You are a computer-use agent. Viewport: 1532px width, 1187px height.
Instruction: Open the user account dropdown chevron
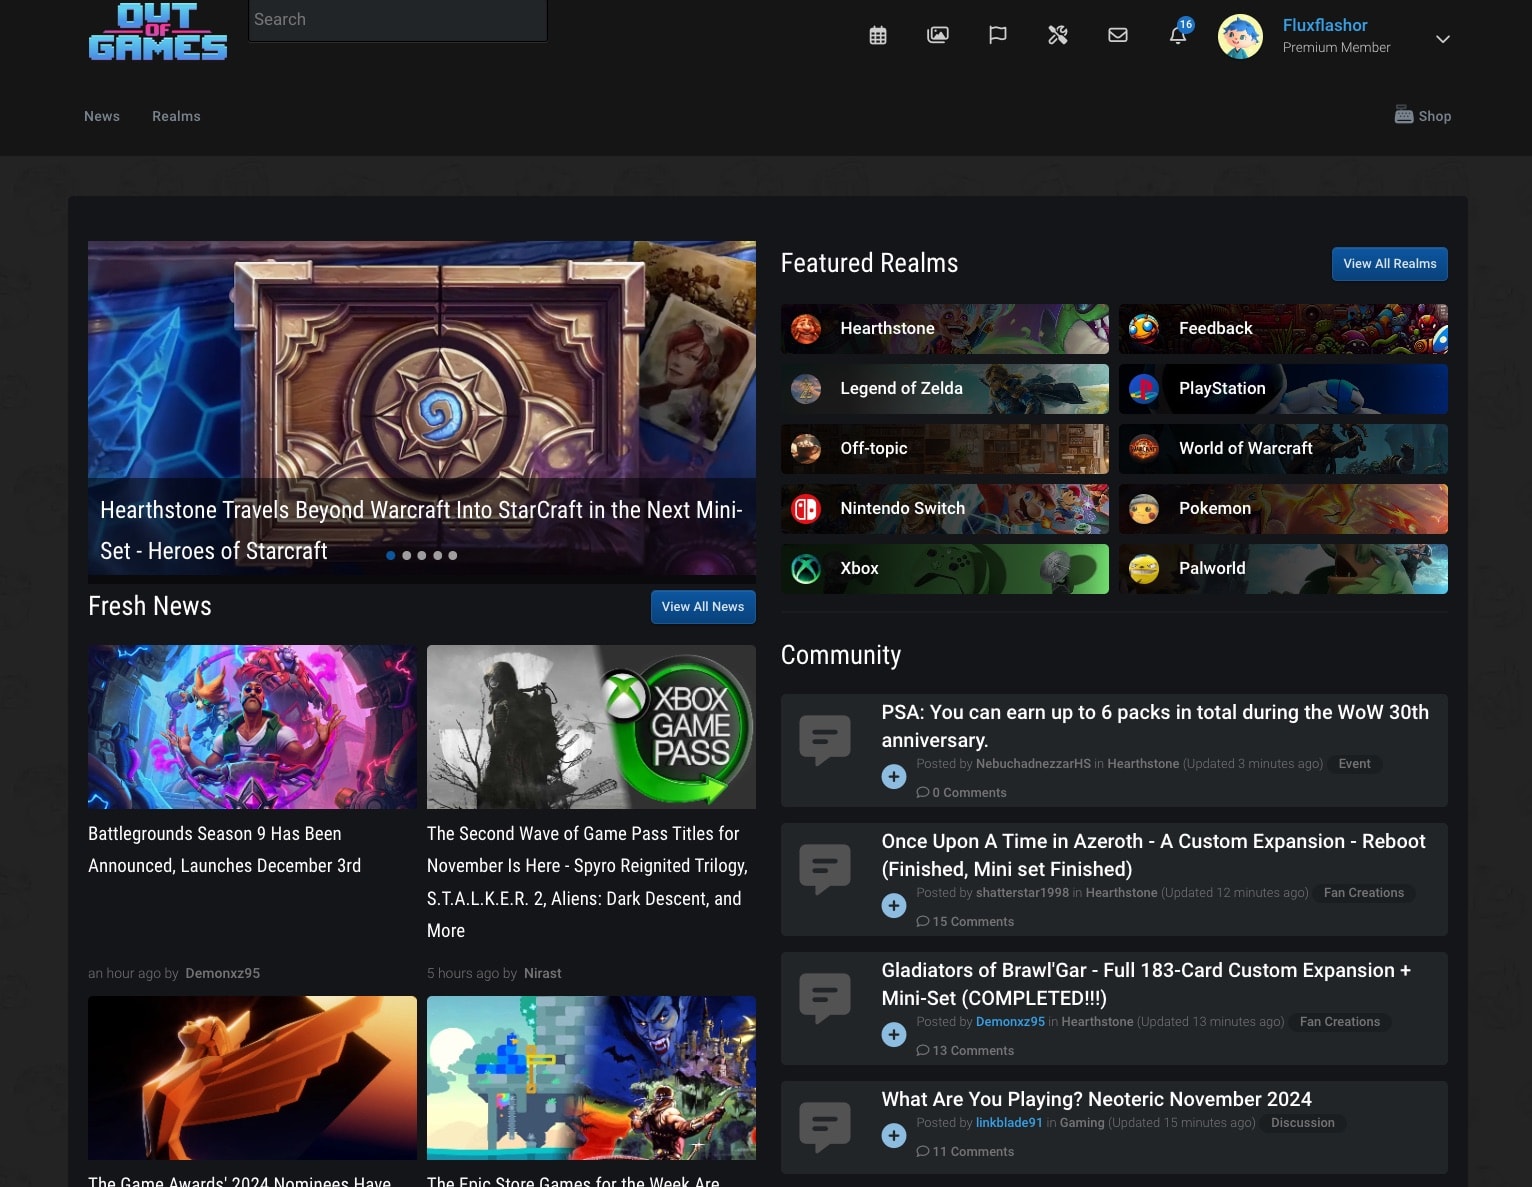(x=1442, y=39)
